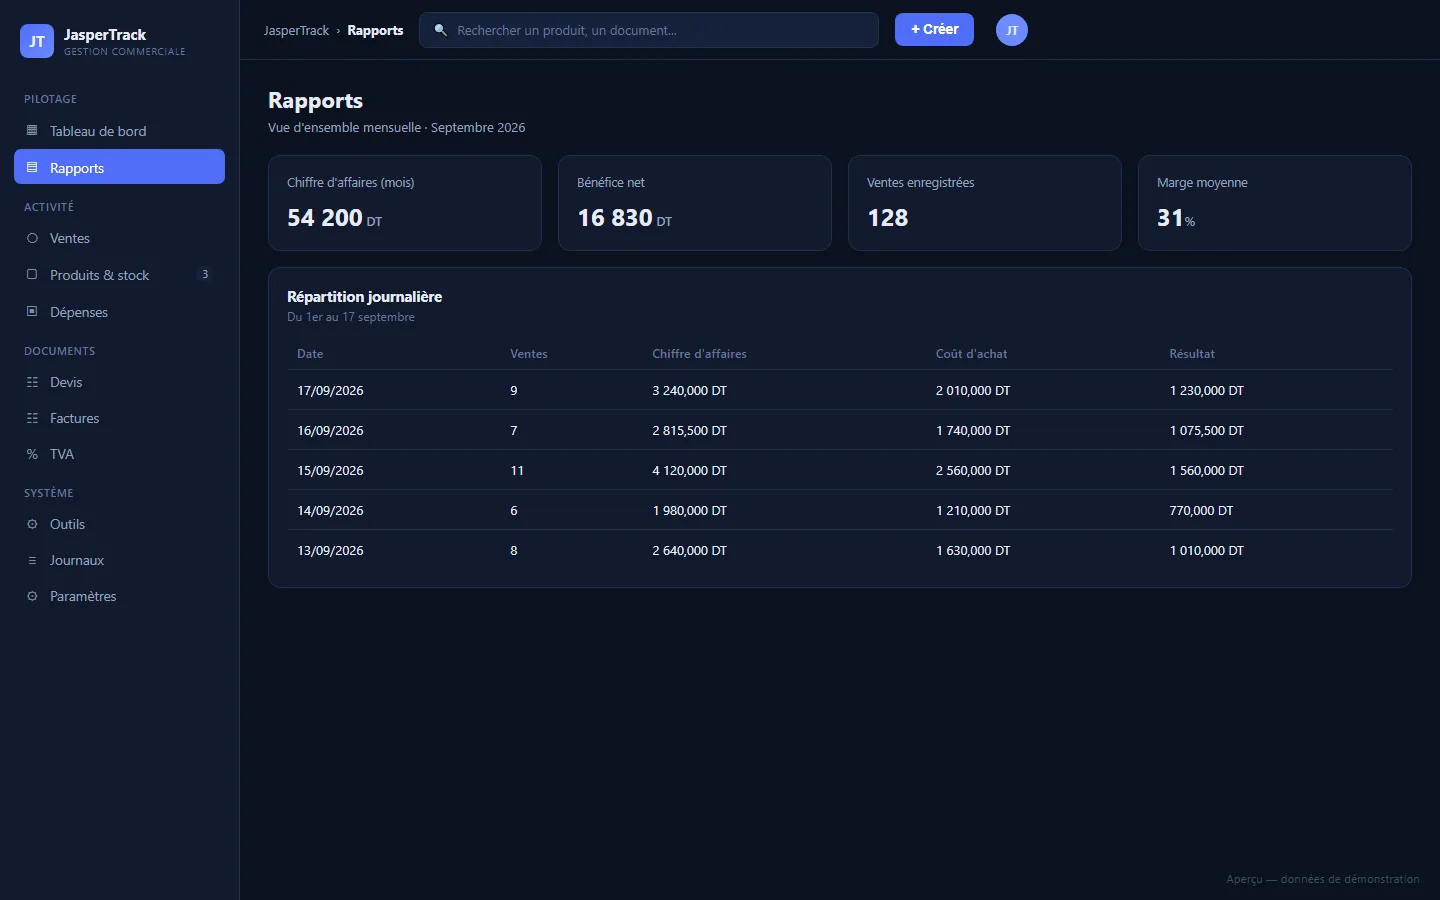Screen dimensions: 1440x900
Task: Click the Ventes circle icon
Action: click(32, 238)
